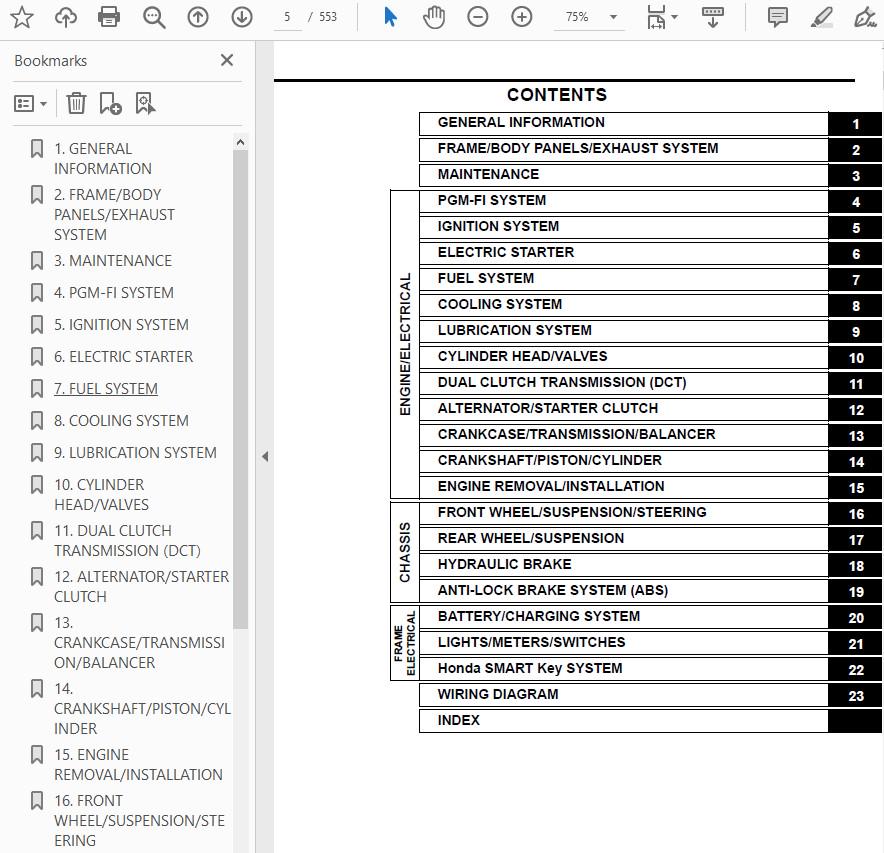Open bookmark 12. ALTERNATOR/STARTER CLUTCH
884x853 pixels.
142,586
